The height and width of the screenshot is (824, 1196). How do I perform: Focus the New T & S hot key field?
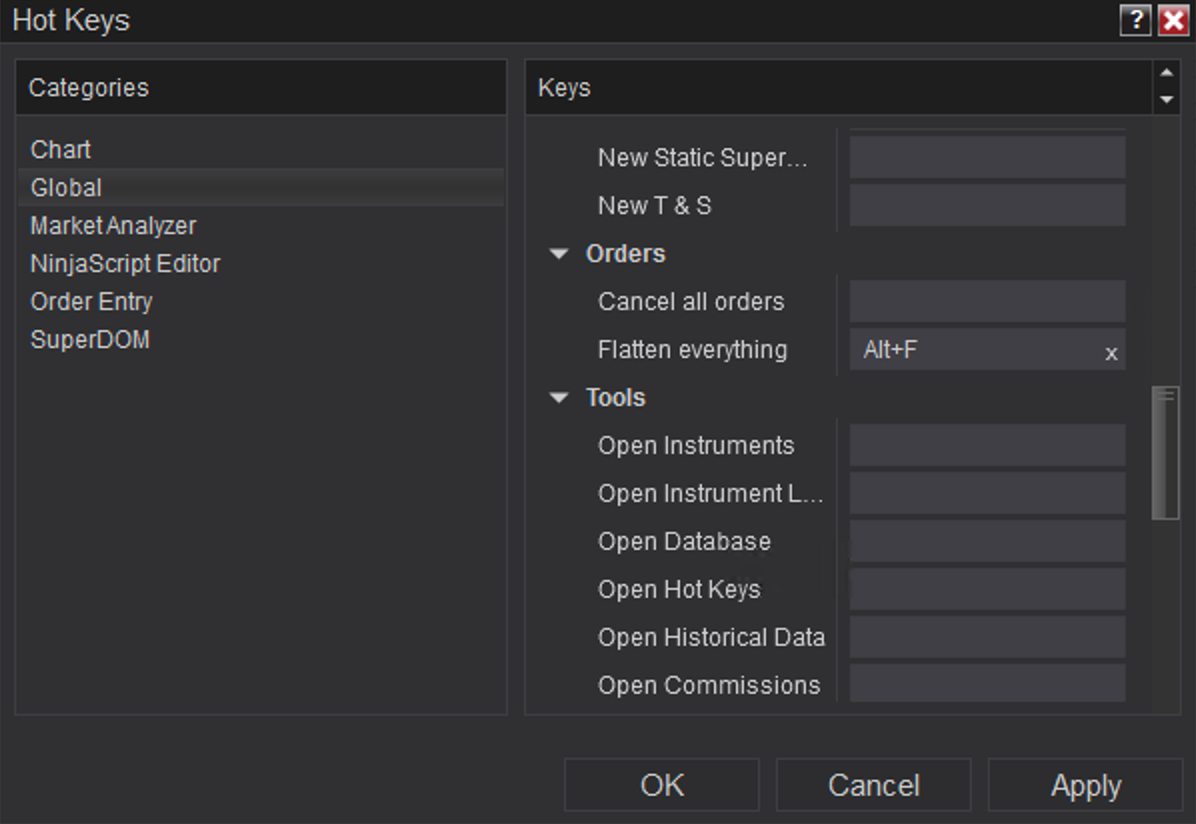click(x=987, y=205)
